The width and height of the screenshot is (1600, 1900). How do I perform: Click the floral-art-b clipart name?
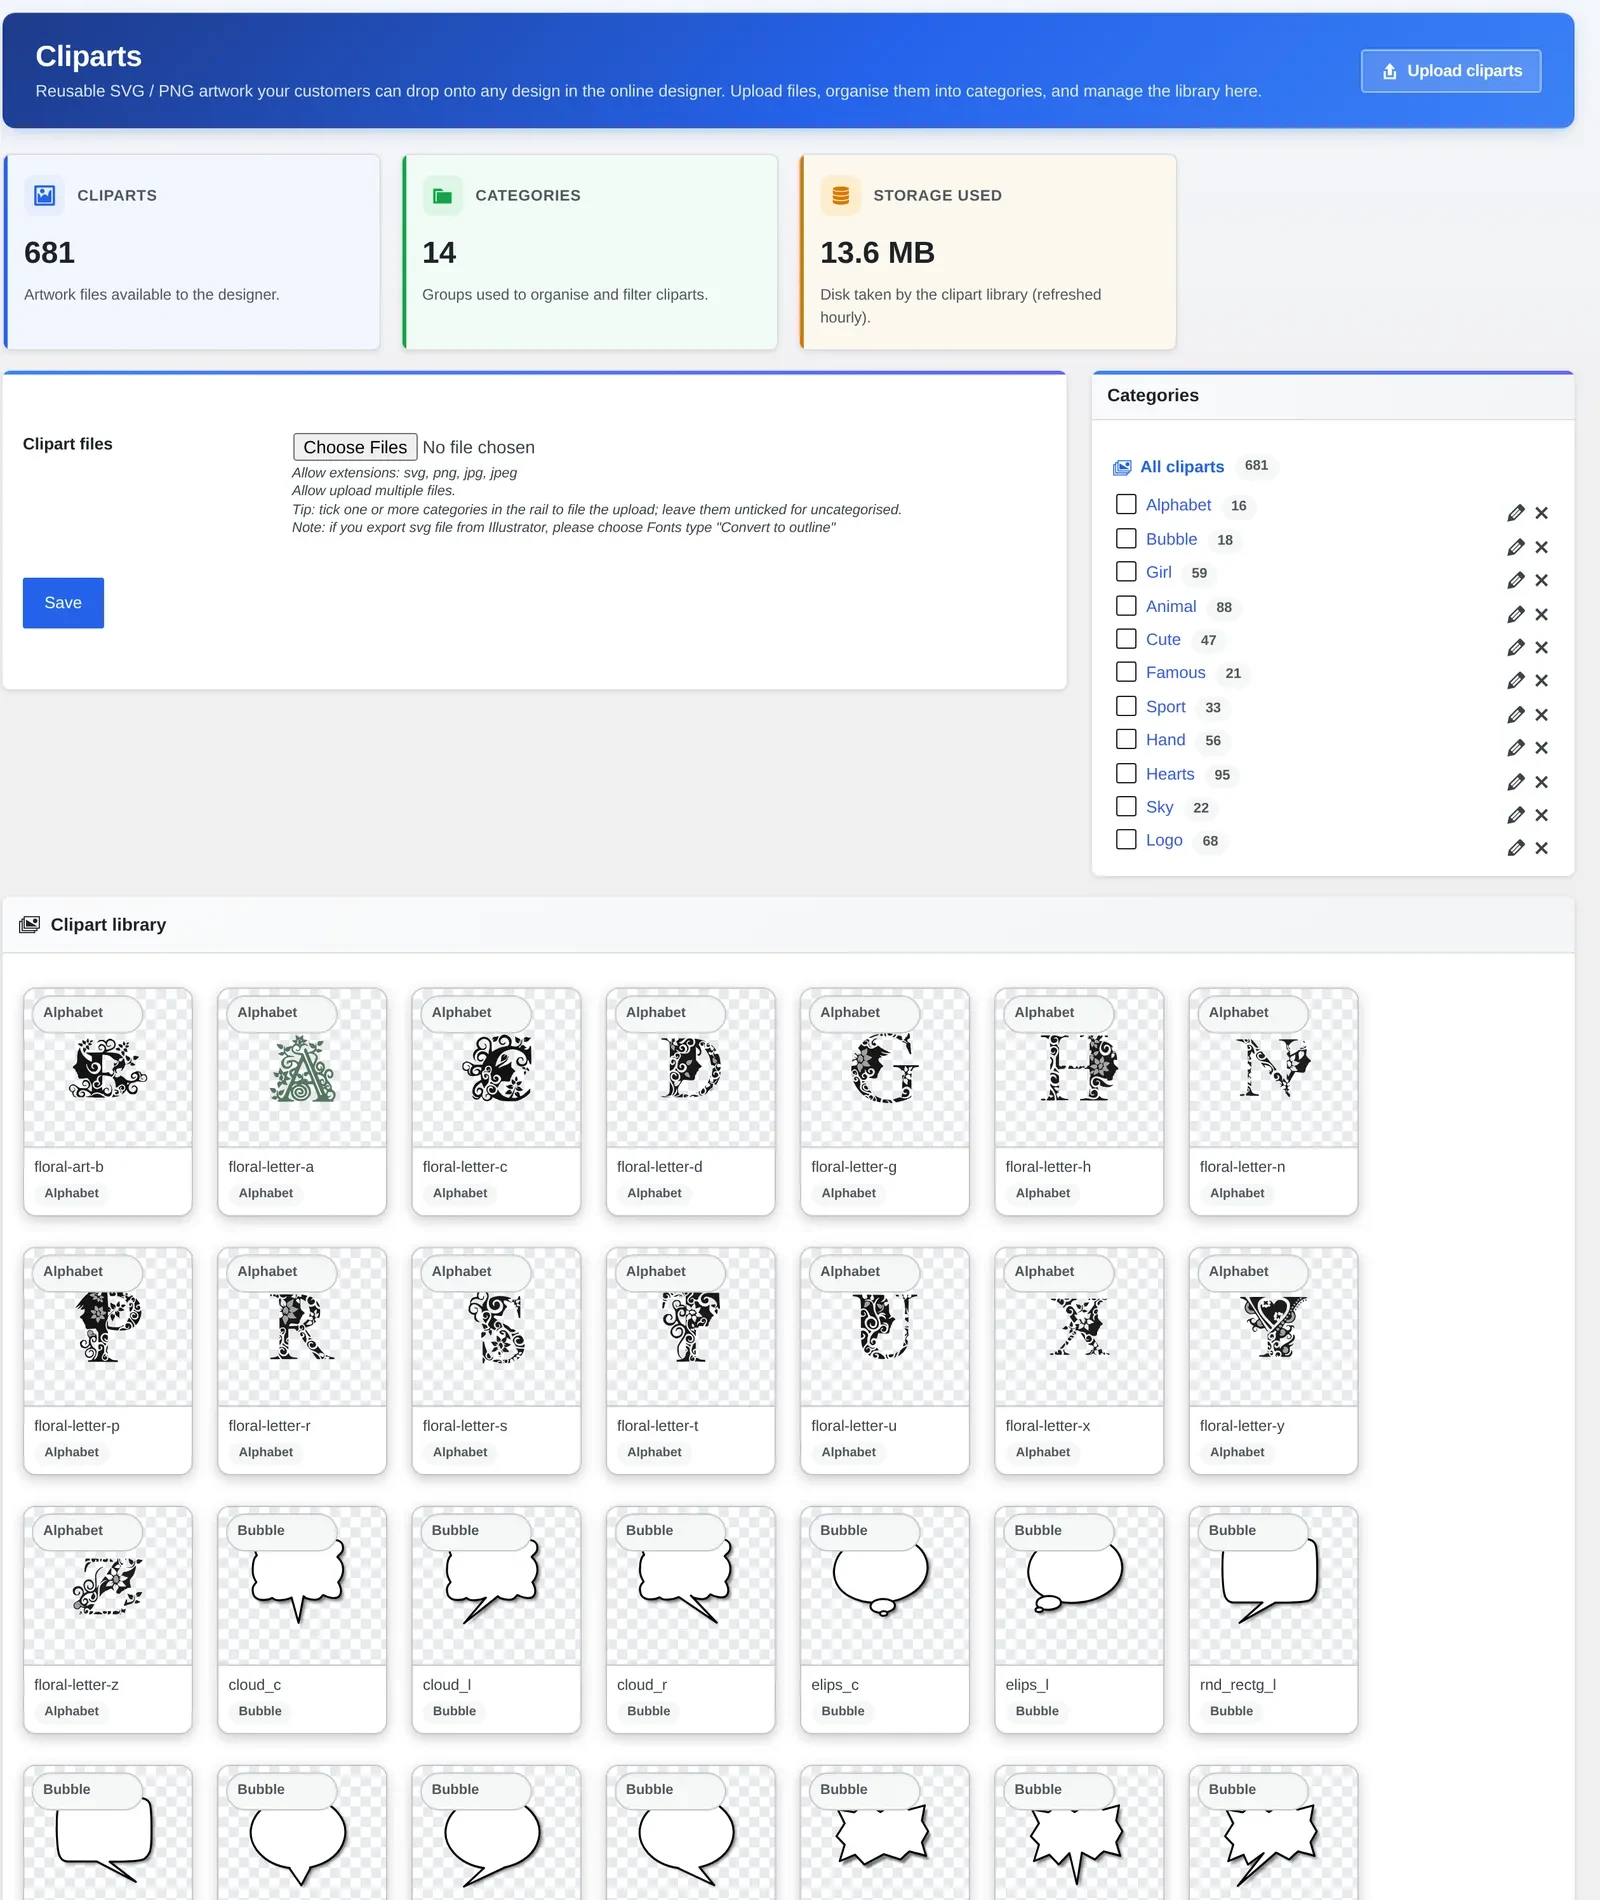click(x=69, y=1167)
